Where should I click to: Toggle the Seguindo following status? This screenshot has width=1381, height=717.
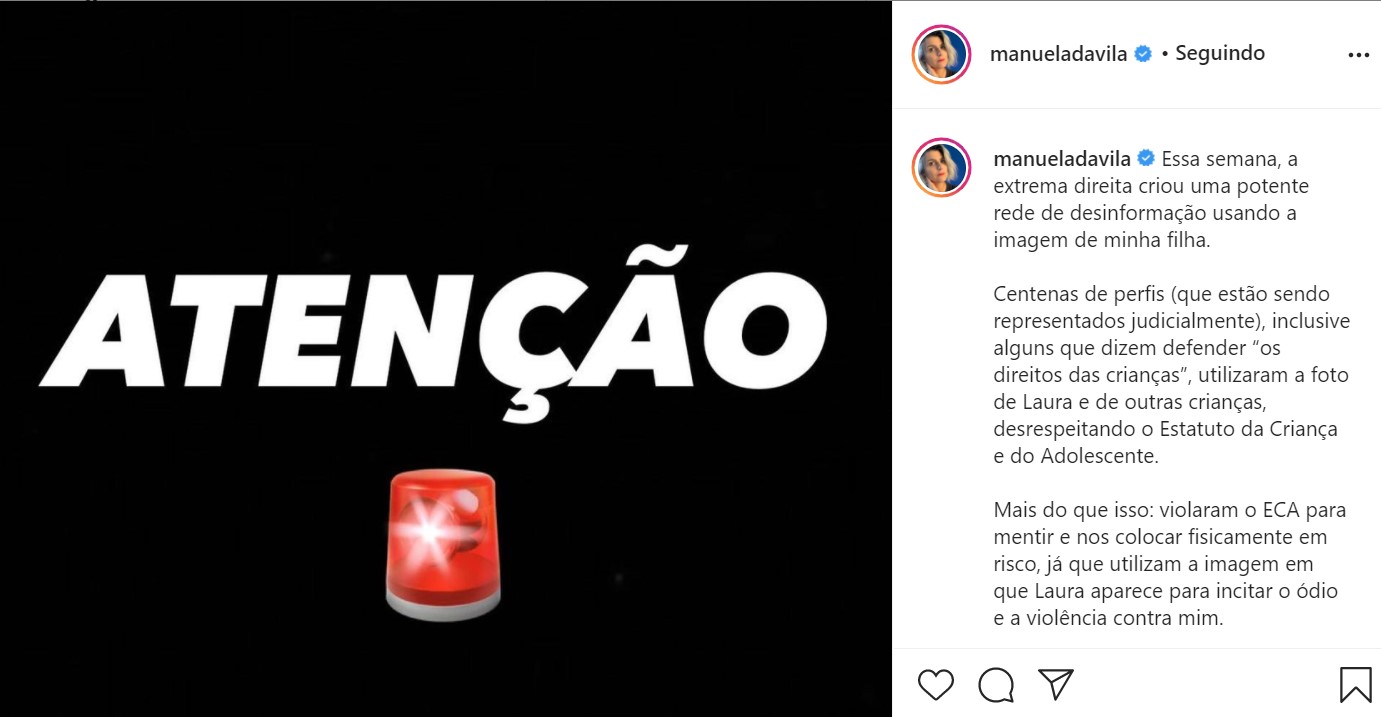[x=1220, y=54]
